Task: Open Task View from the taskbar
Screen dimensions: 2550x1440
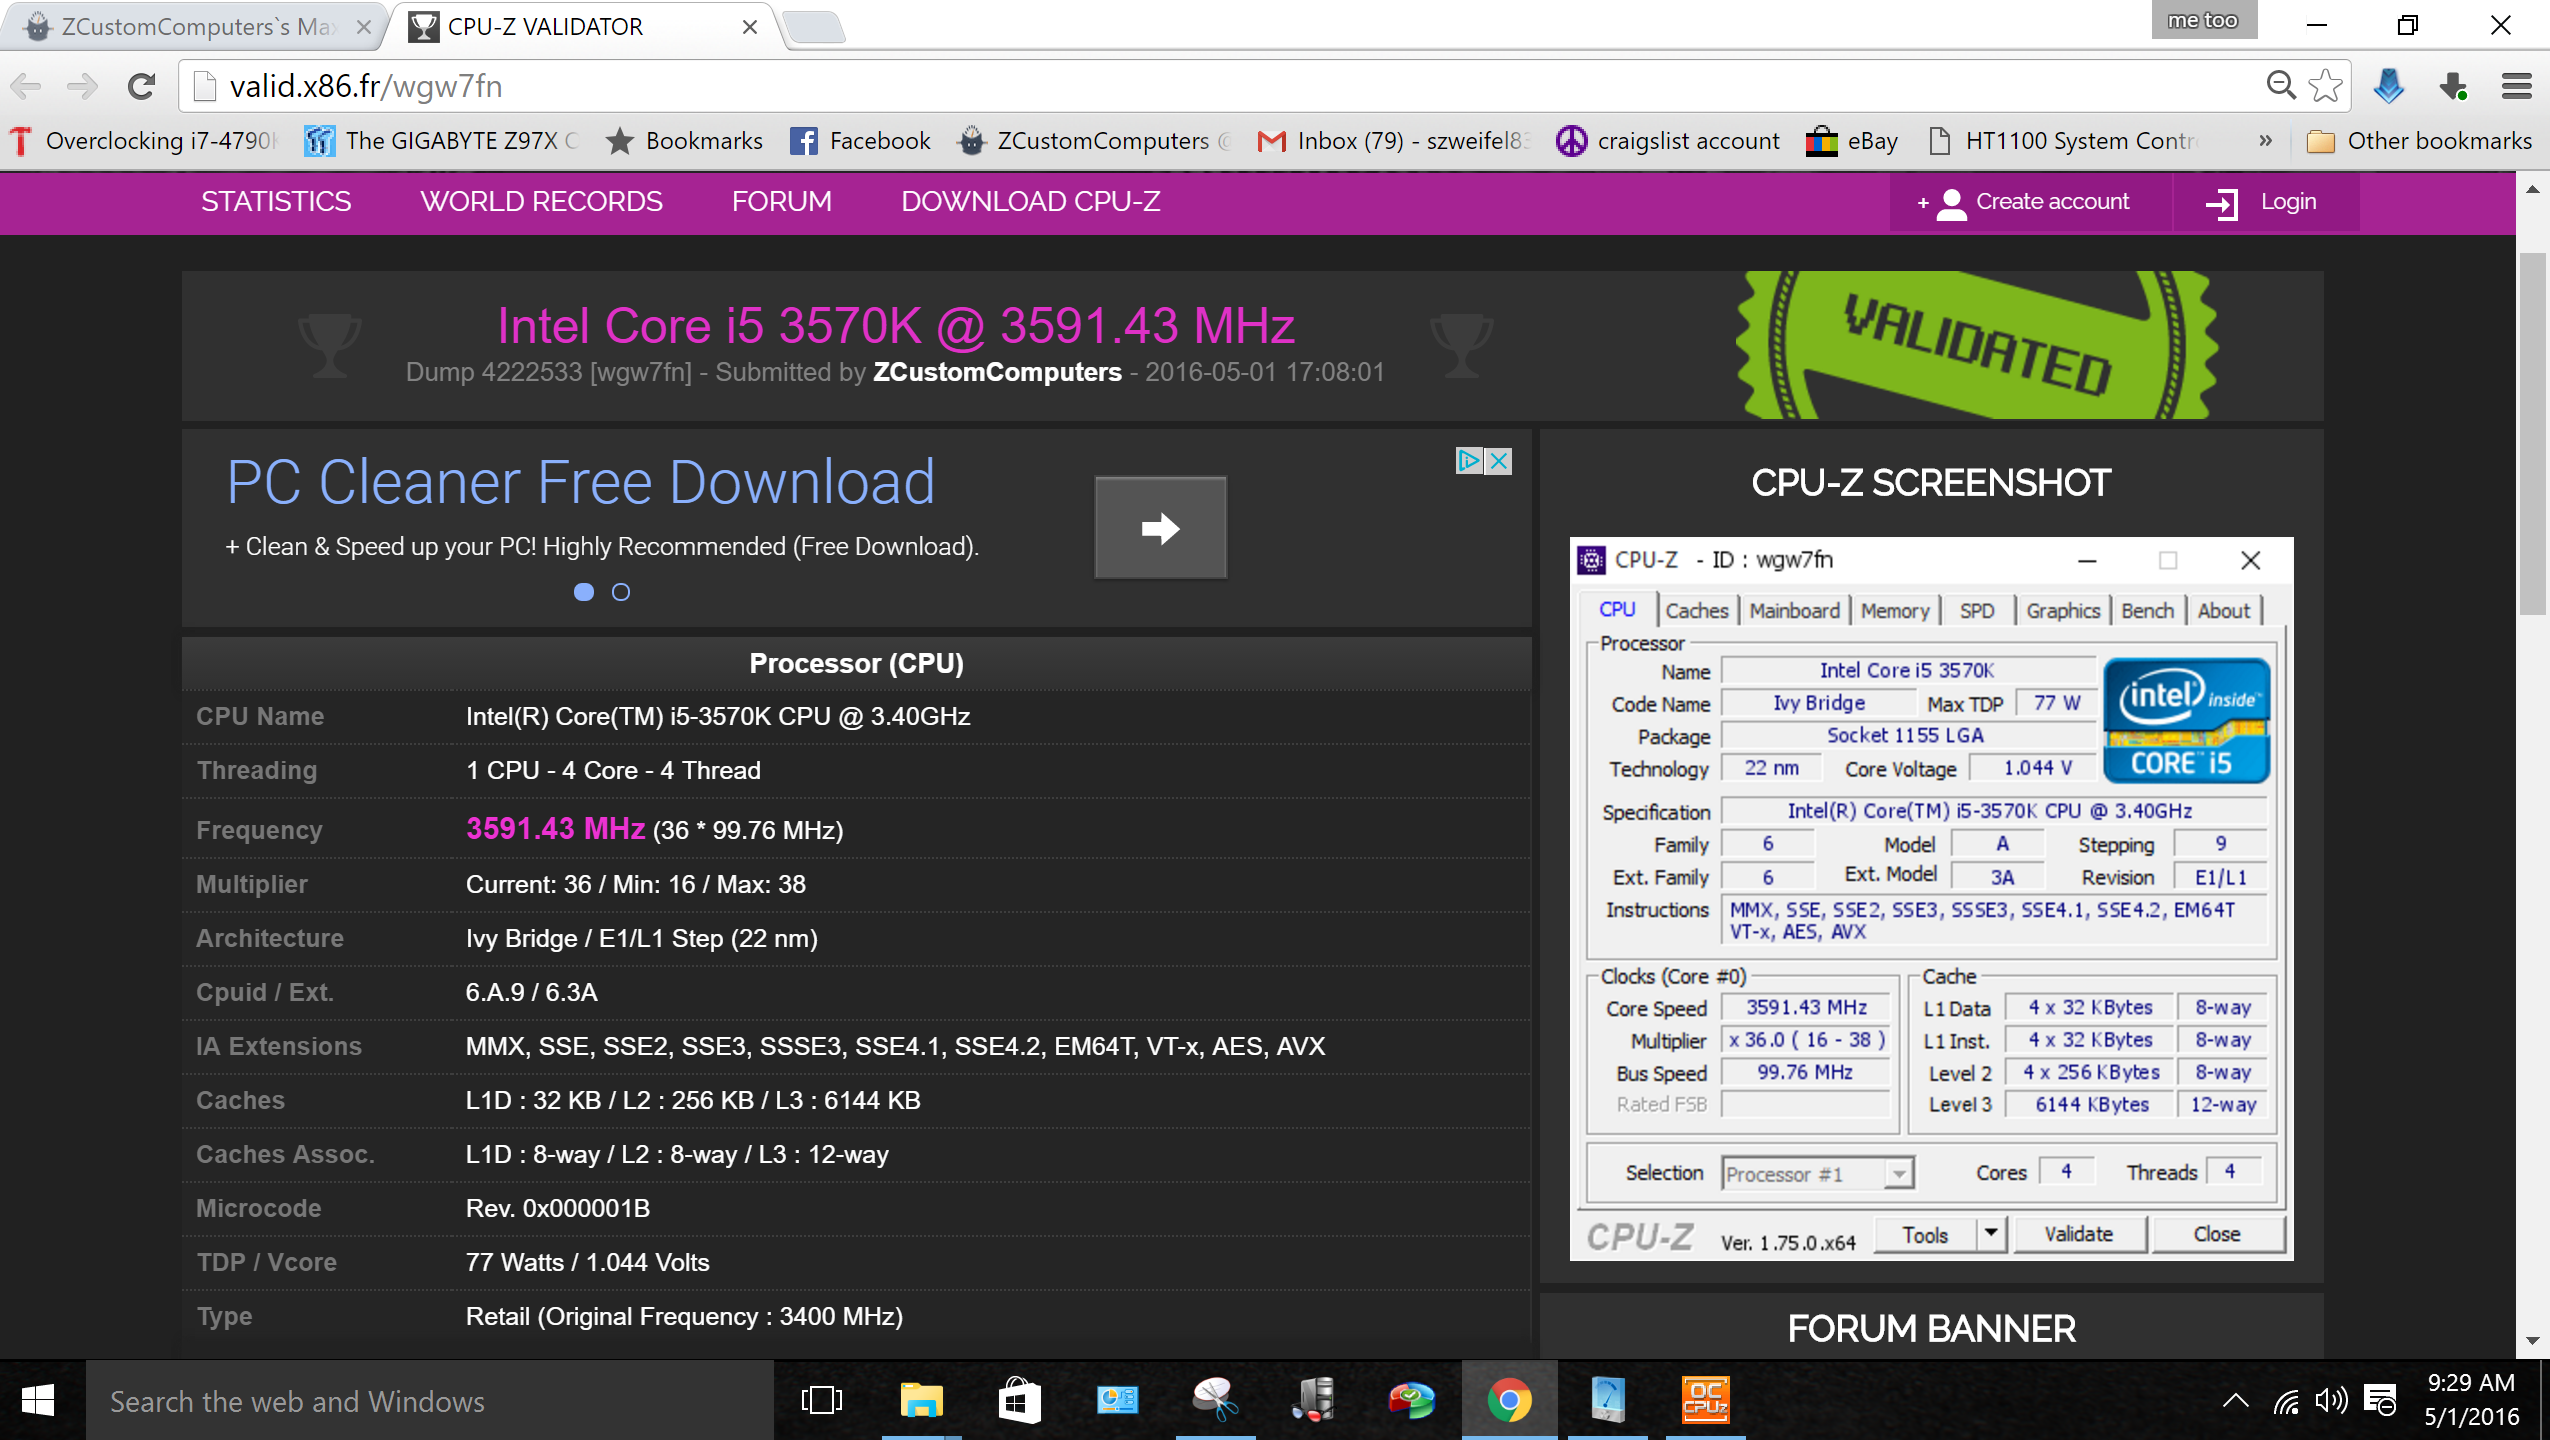Action: click(x=822, y=1400)
